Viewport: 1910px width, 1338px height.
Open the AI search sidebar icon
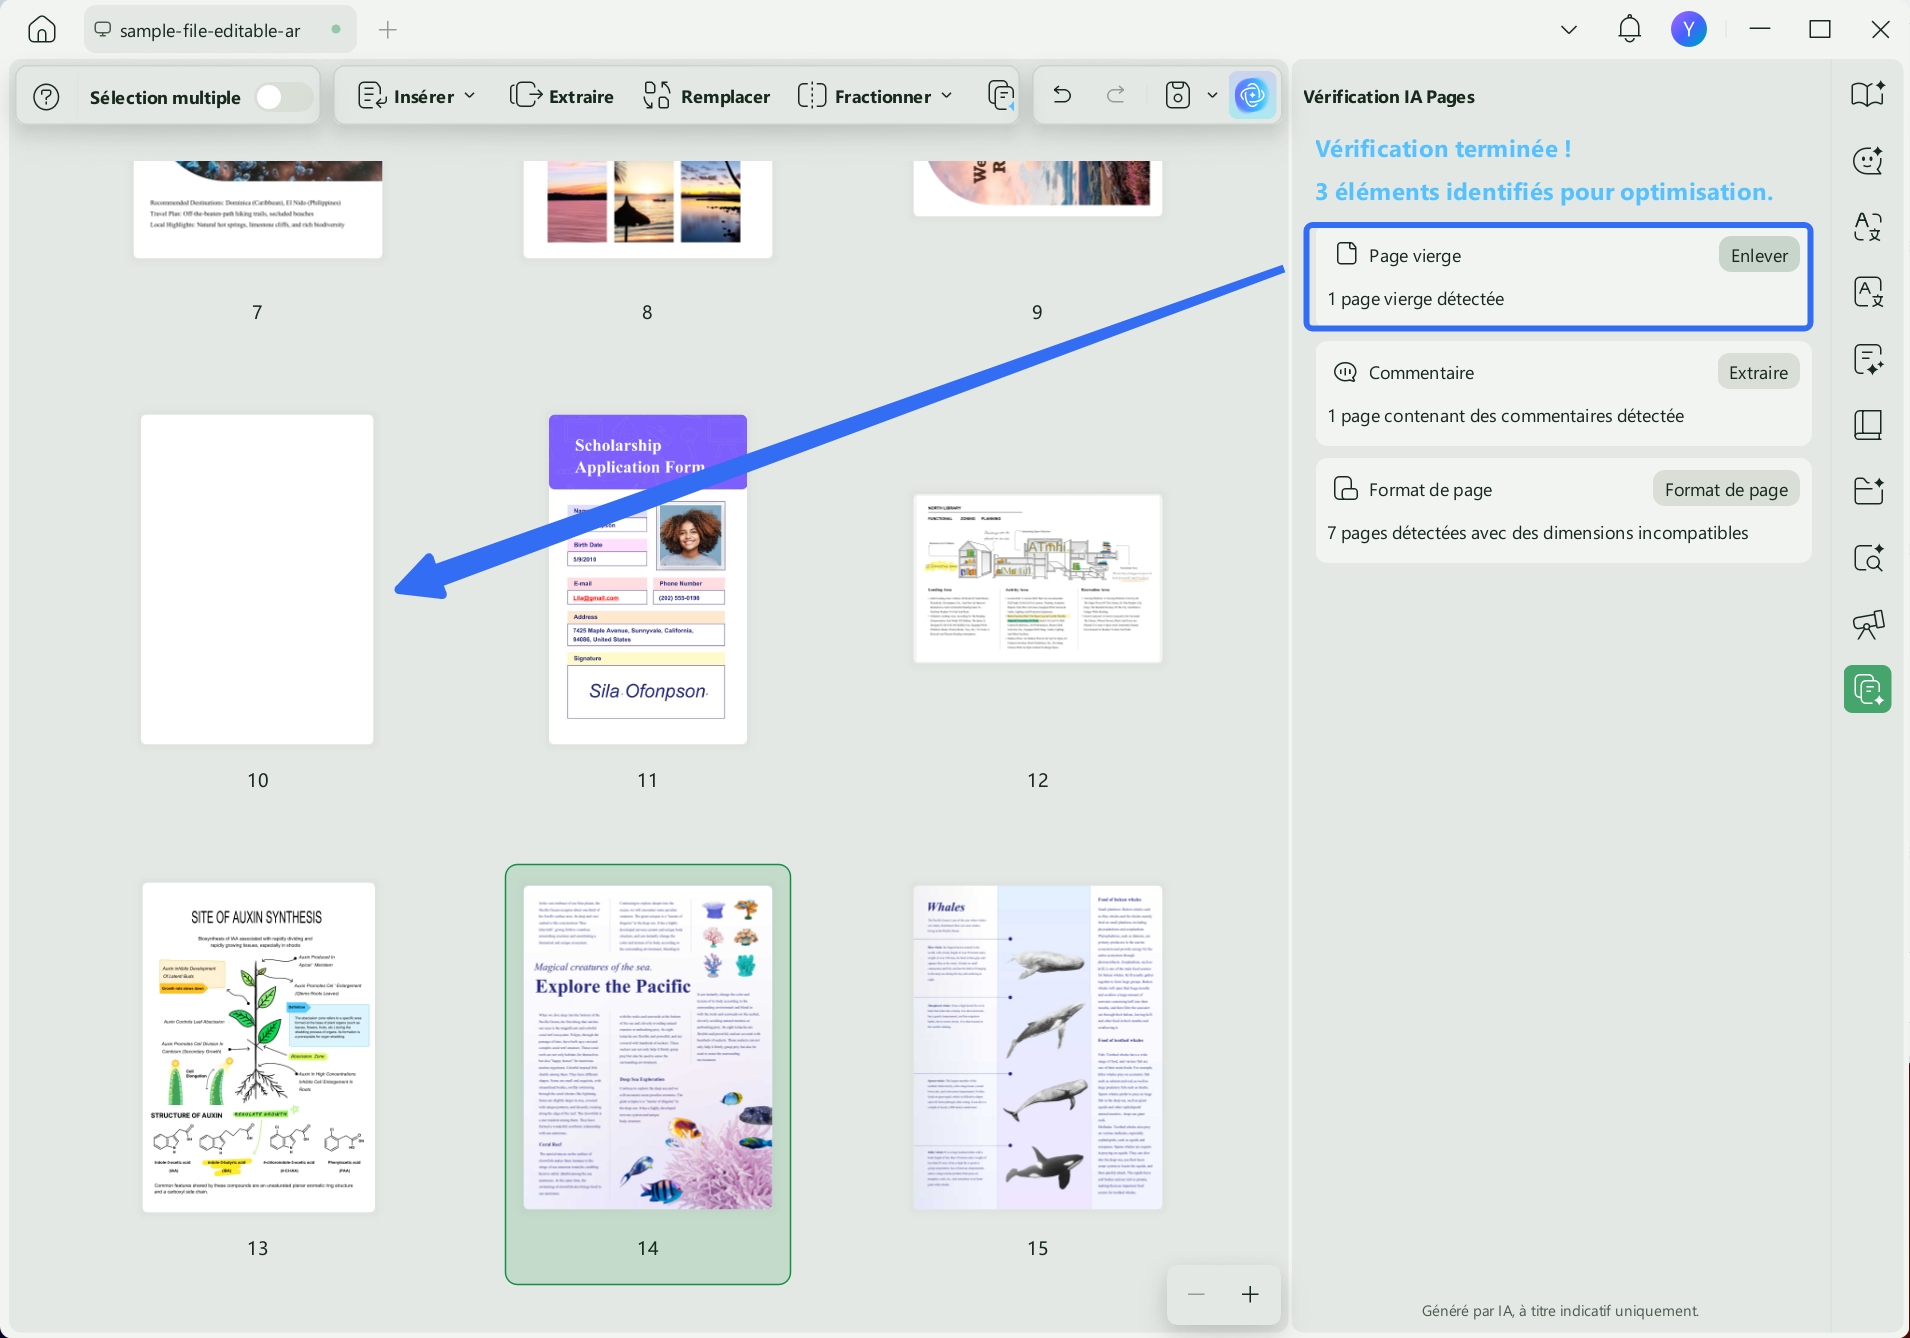(x=1867, y=558)
